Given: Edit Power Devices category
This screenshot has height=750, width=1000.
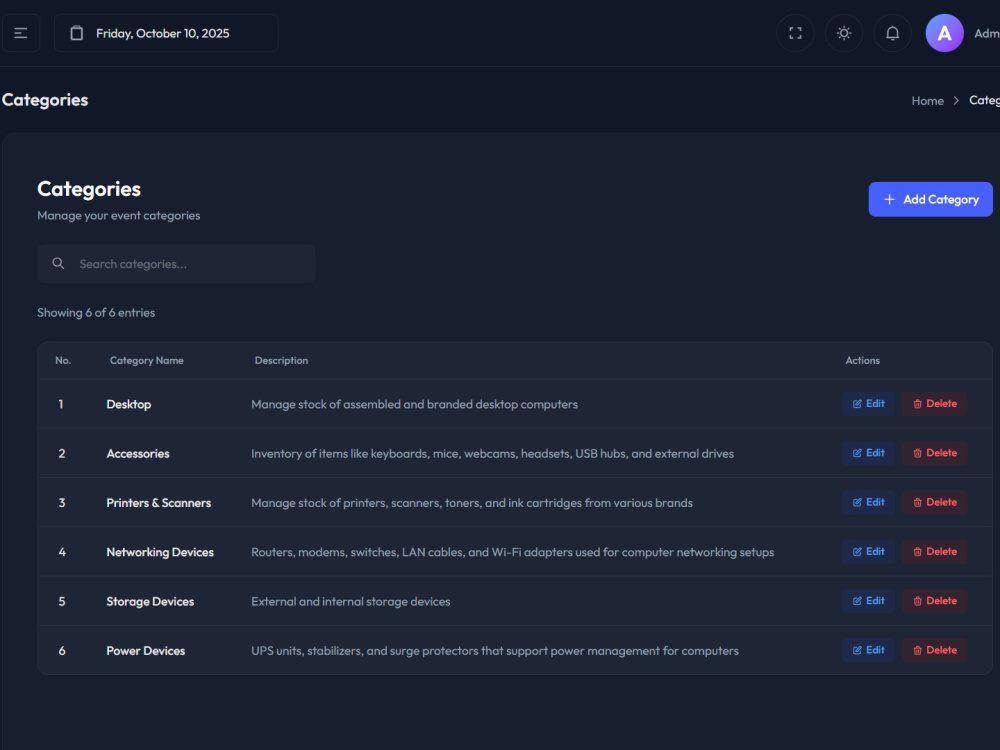Looking at the screenshot, I should click(x=868, y=650).
